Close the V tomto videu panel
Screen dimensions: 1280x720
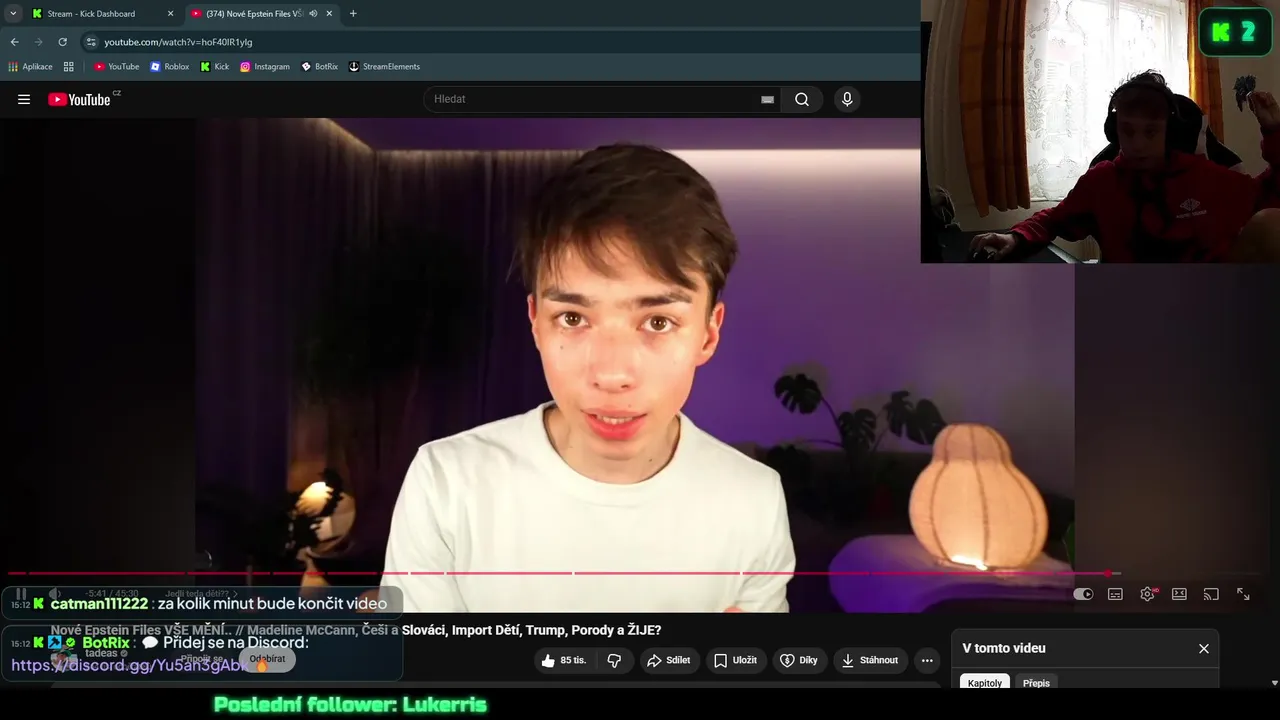coord(1204,648)
